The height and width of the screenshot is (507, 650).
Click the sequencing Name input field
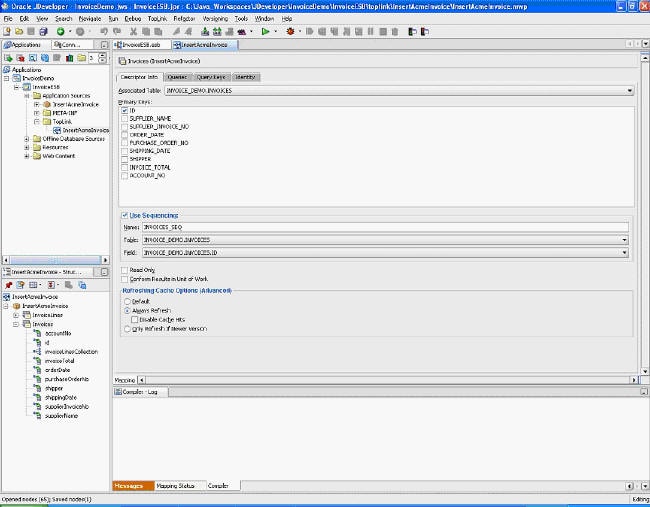coord(385,227)
